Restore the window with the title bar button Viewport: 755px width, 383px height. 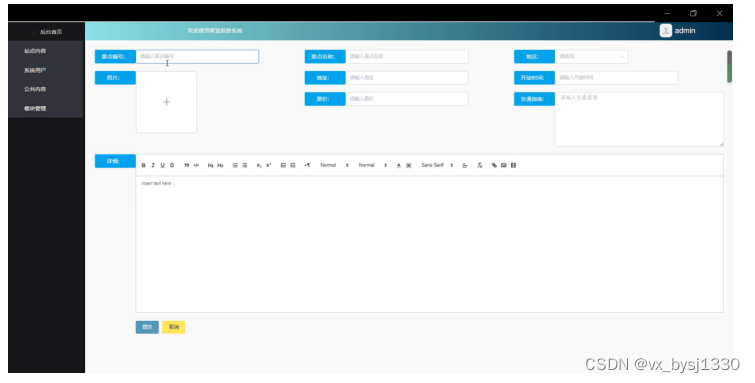coord(693,13)
